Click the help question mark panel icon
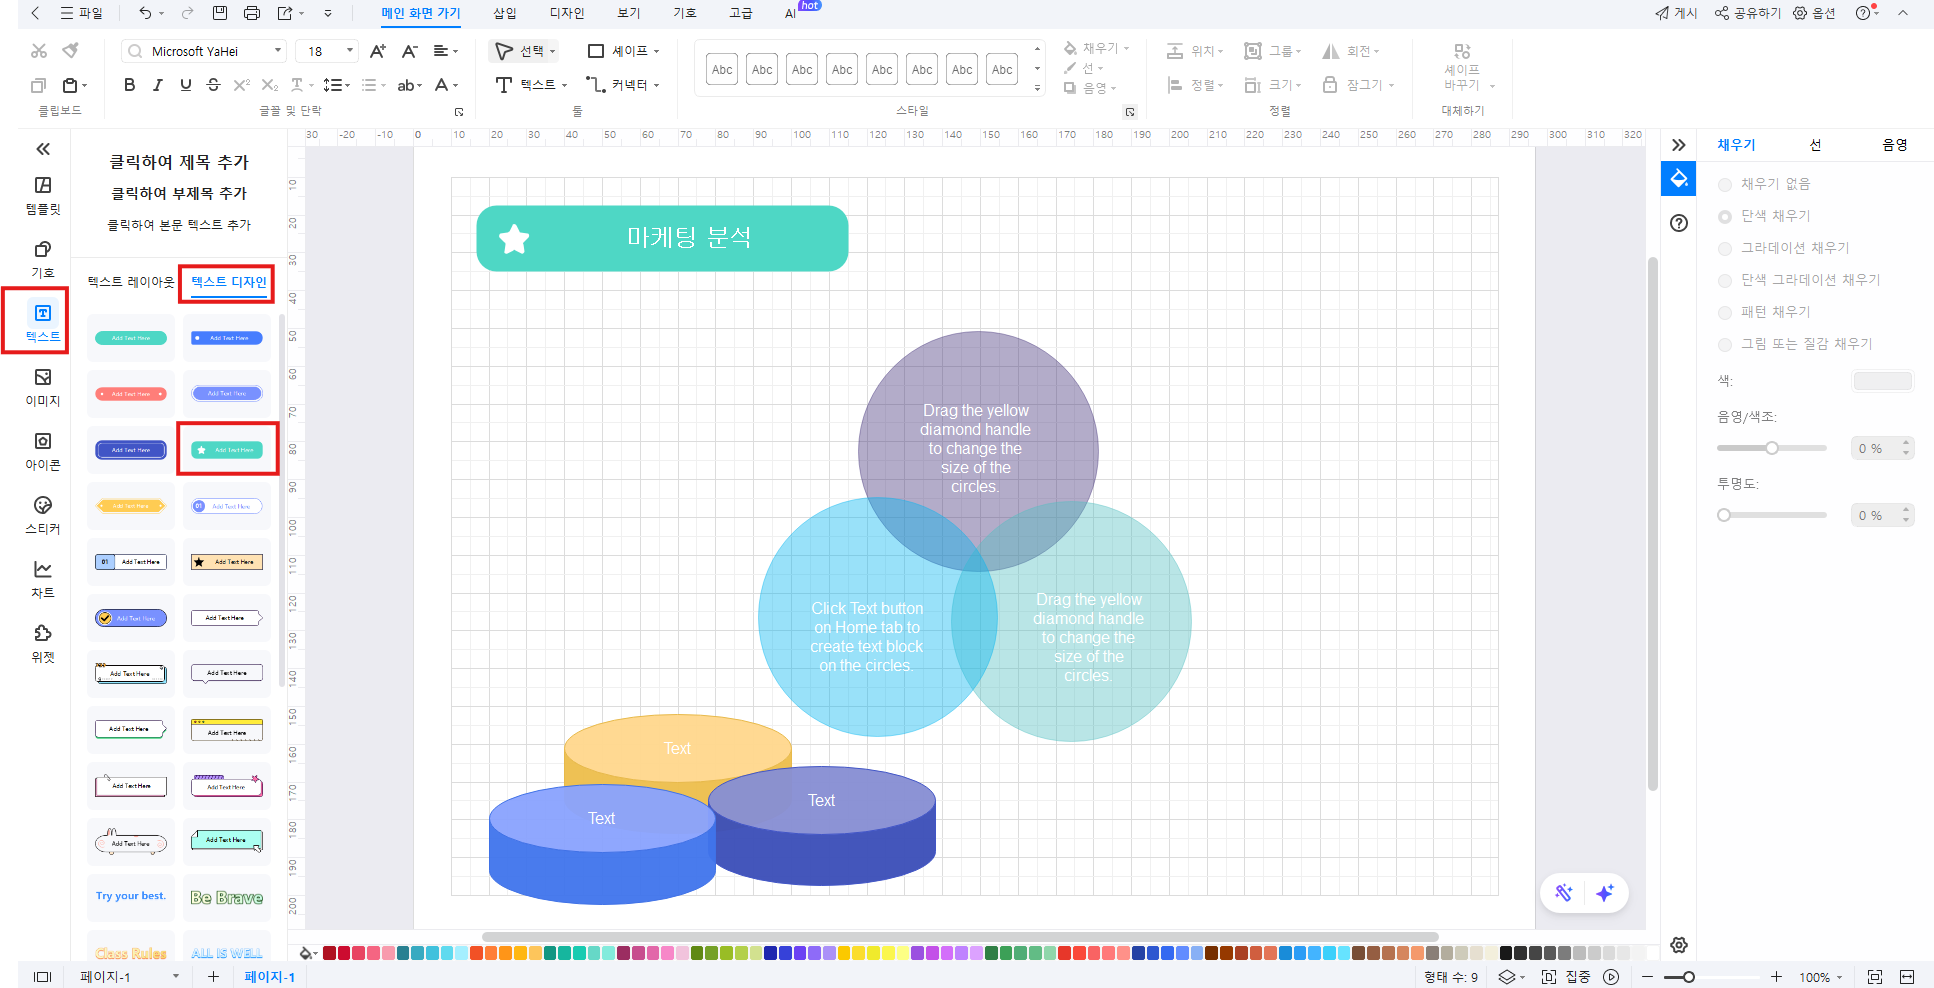Screen dimensions: 1934x988 1679,223
